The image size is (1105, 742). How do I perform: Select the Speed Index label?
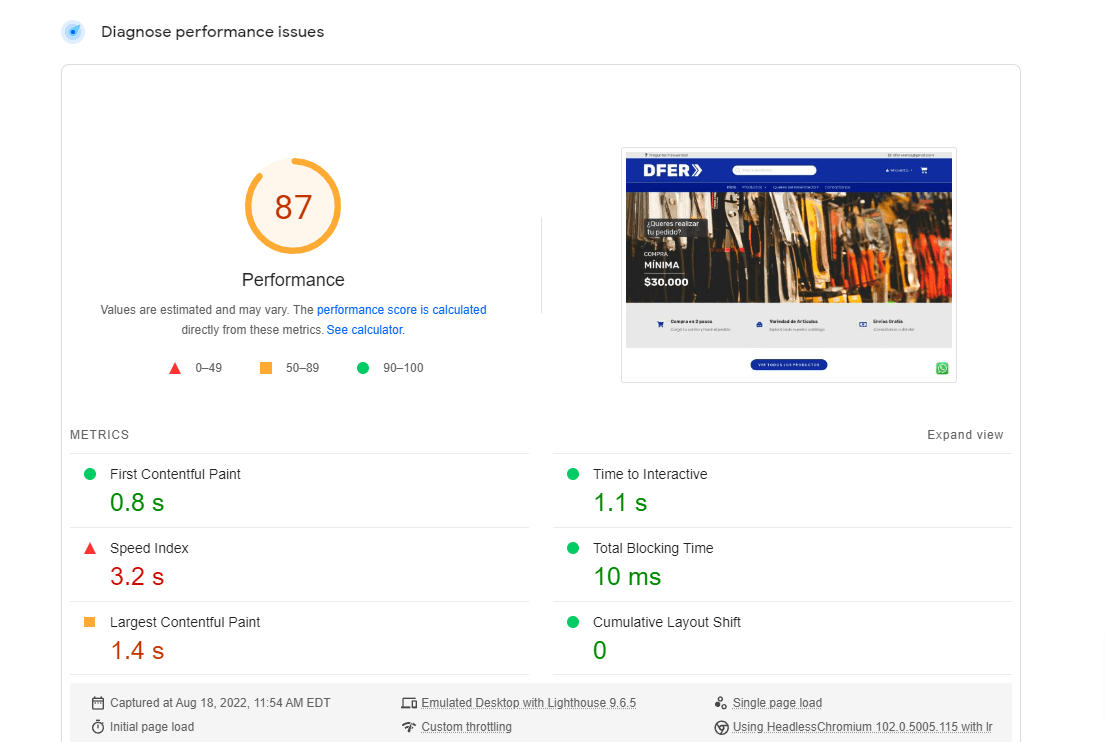point(149,548)
